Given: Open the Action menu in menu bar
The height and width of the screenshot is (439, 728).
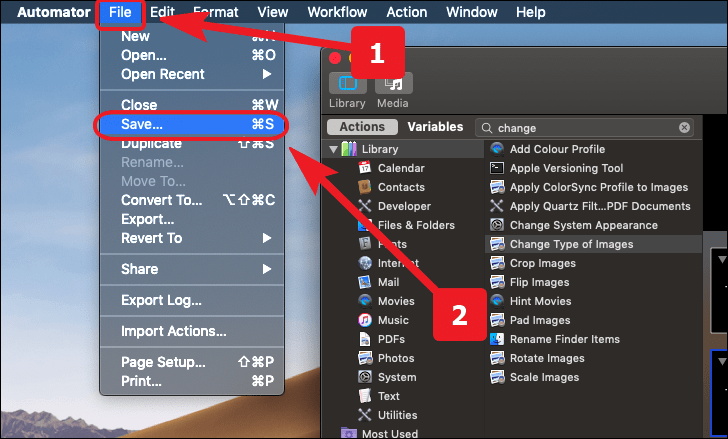Looking at the screenshot, I should pyautogui.click(x=407, y=12).
